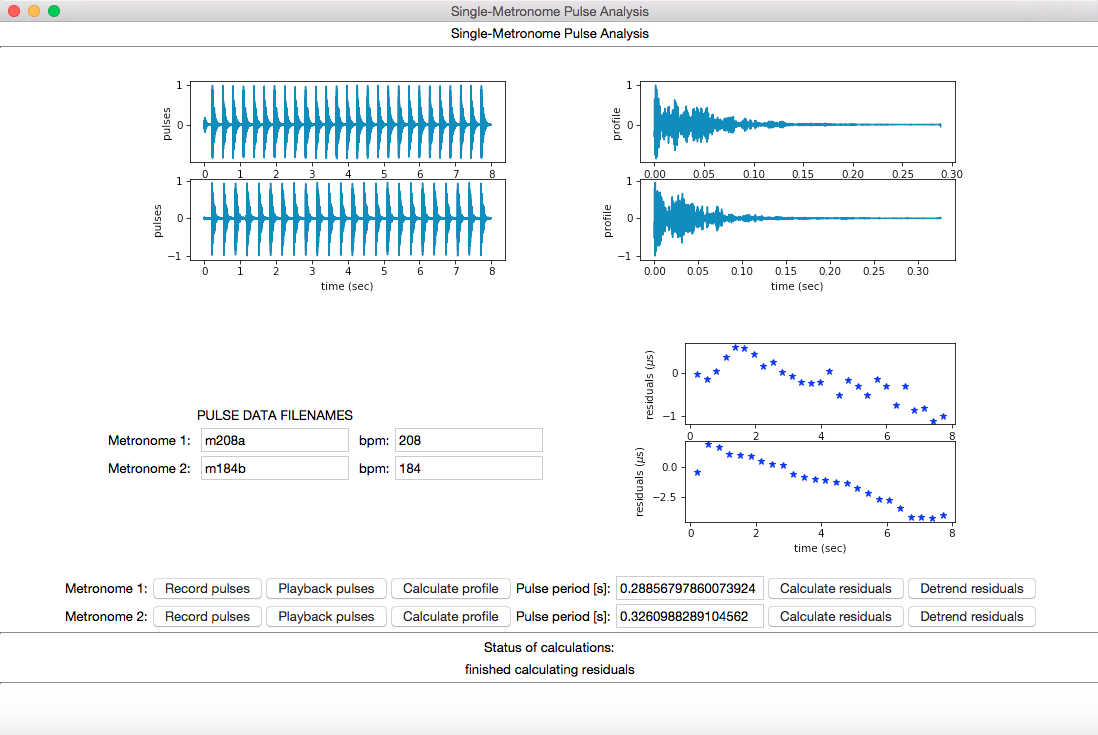
Task: Click the top pulses waveform plot
Action: (x=347, y=121)
